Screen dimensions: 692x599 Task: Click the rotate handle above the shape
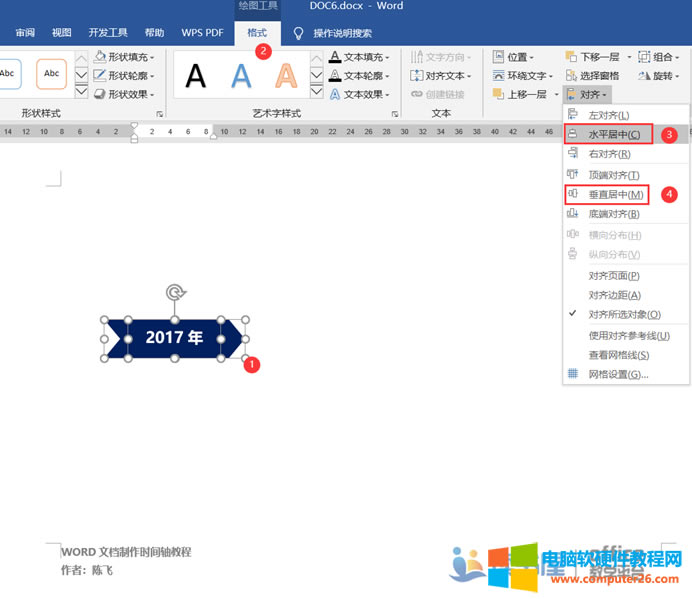click(175, 292)
